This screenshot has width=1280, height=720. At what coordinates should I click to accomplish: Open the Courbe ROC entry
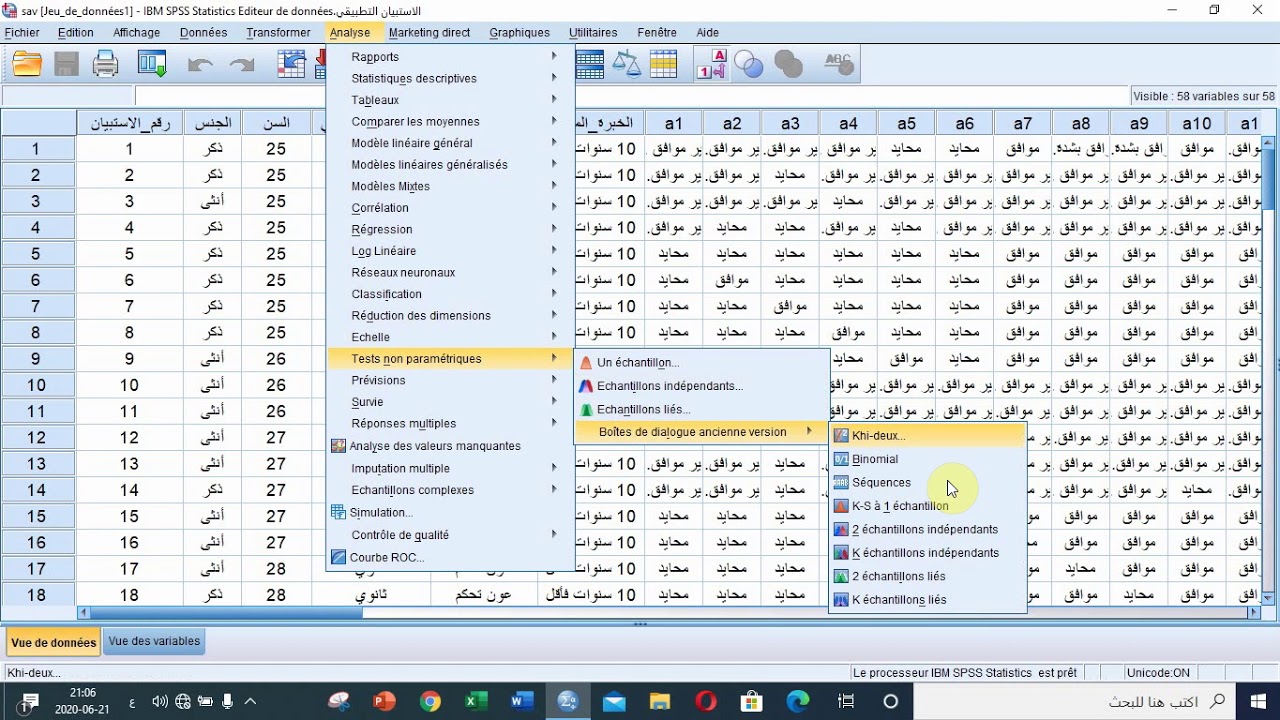click(450, 557)
